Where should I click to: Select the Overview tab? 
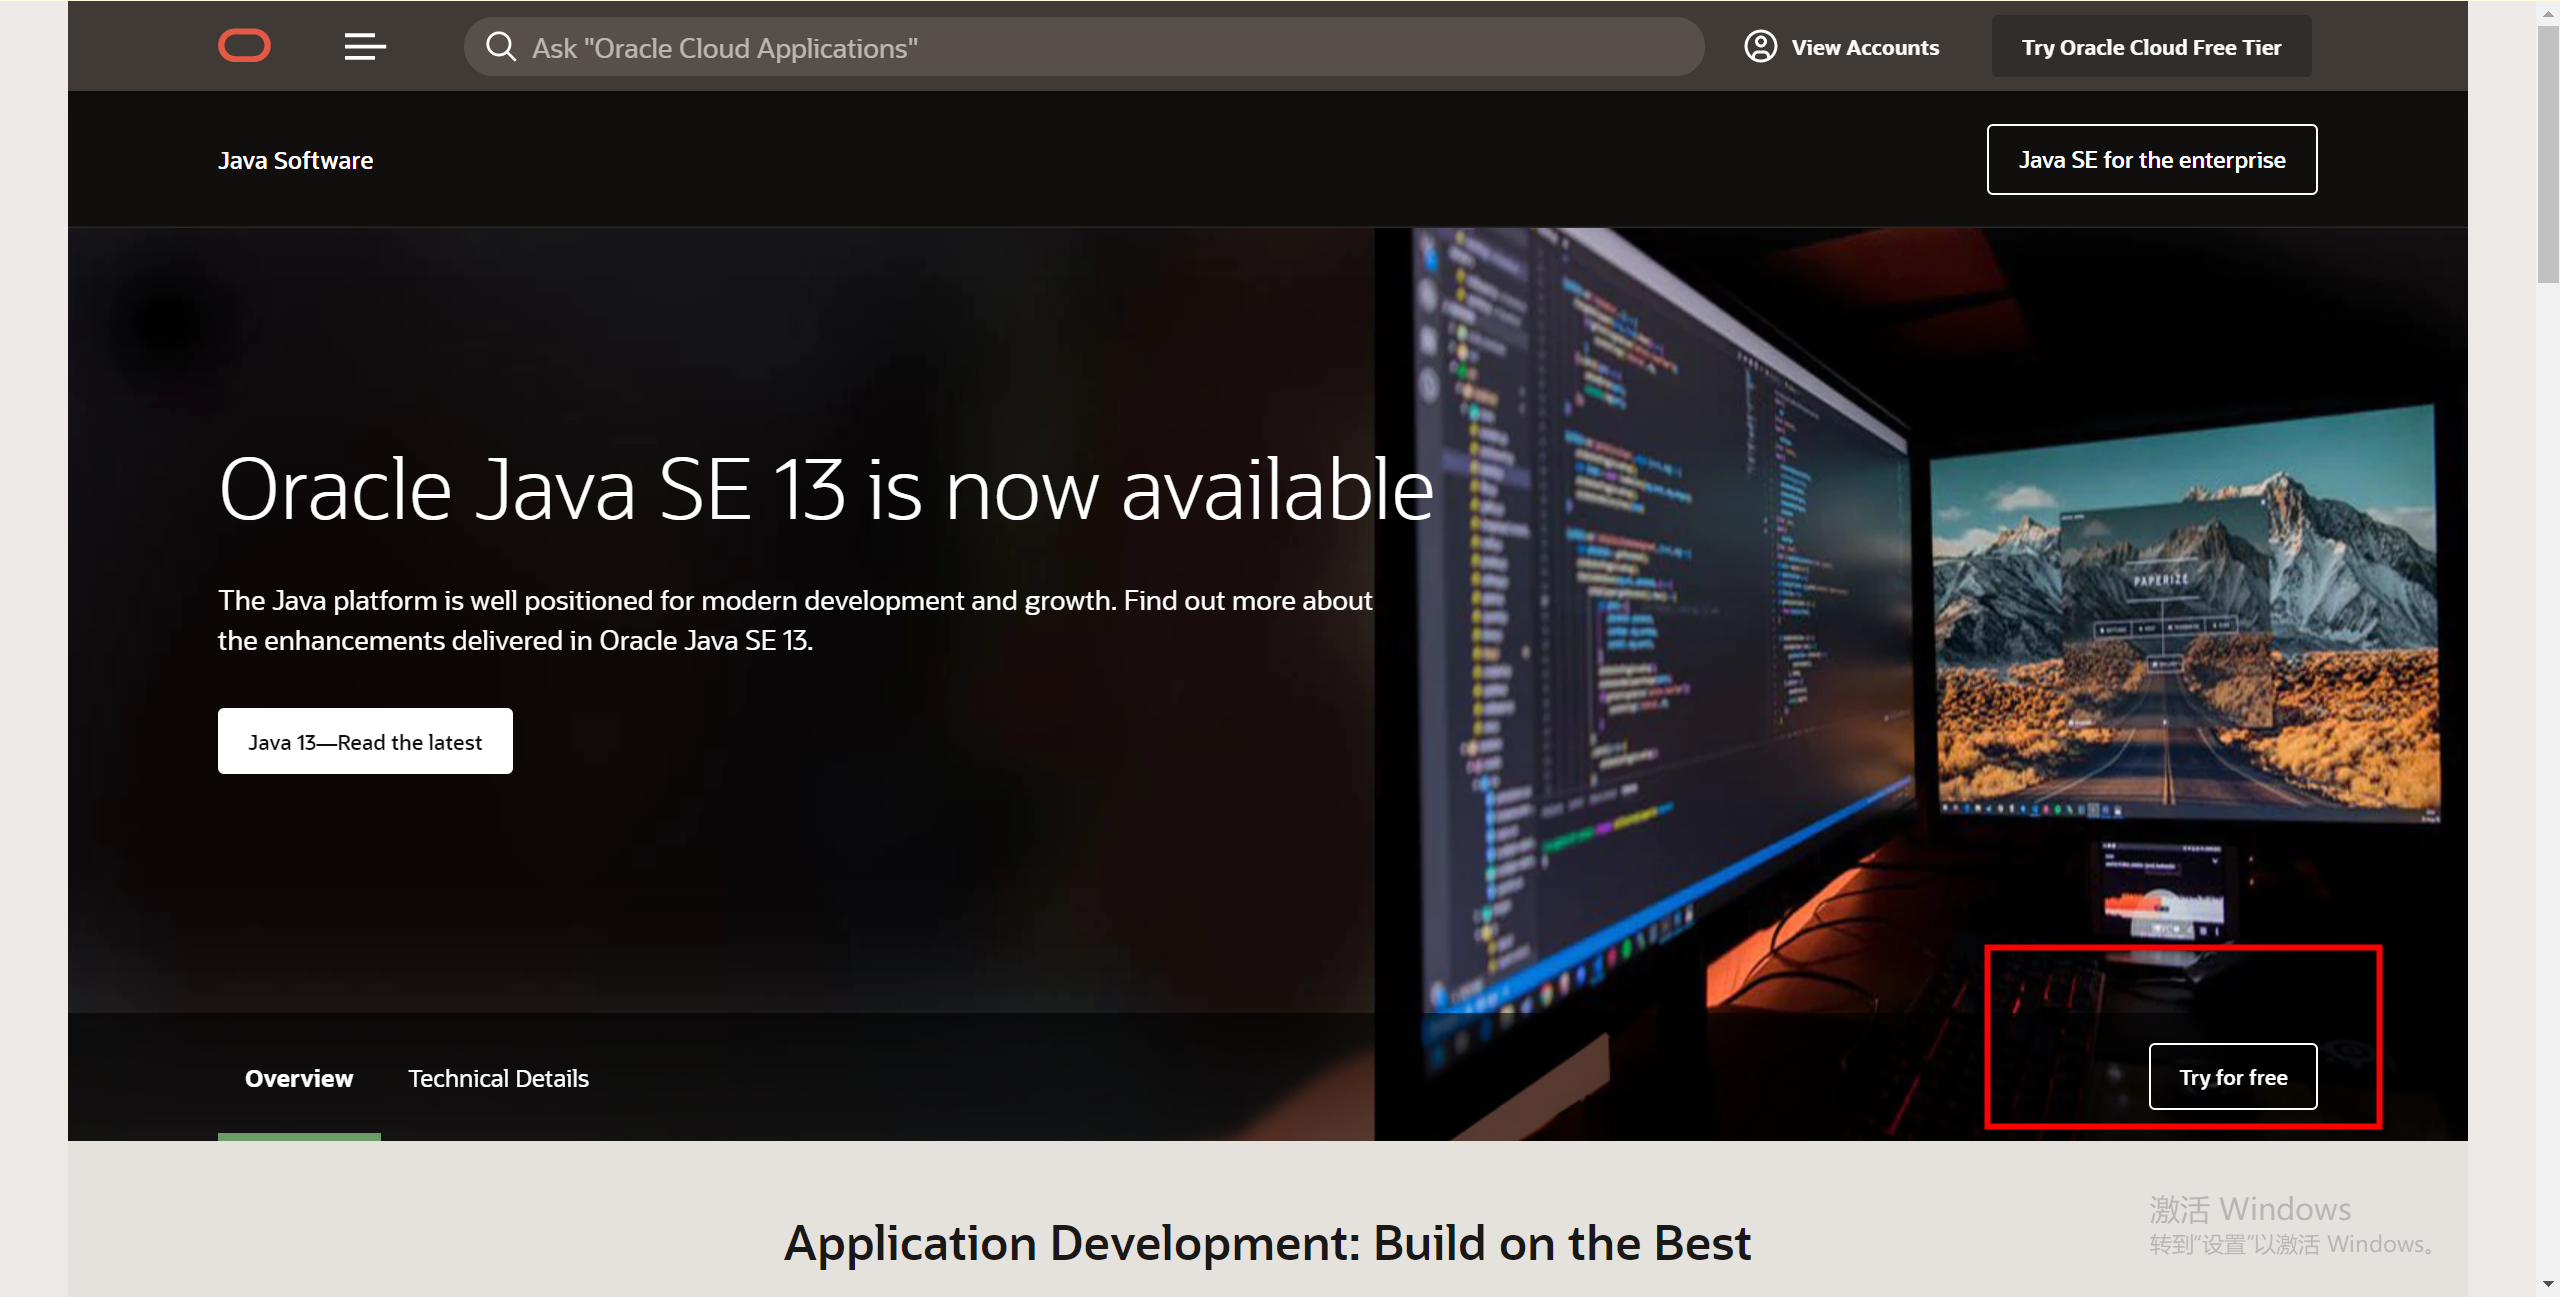299,1078
